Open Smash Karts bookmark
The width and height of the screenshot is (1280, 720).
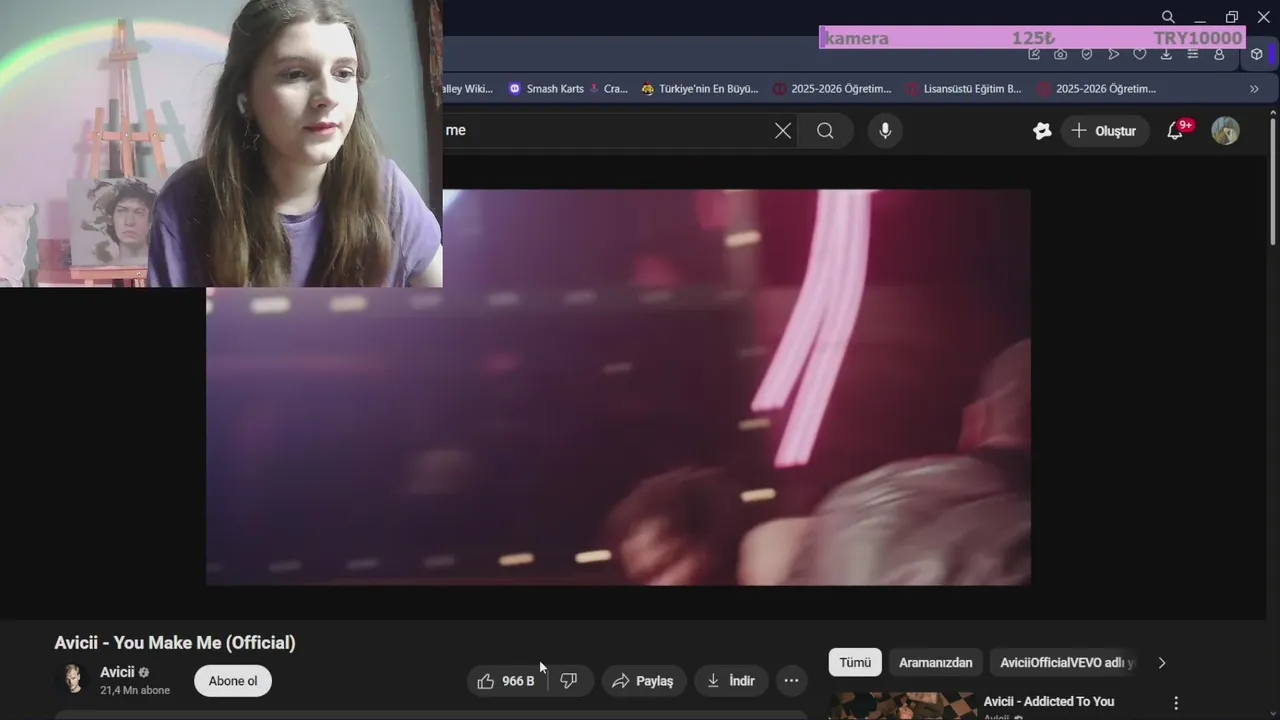tap(546, 89)
